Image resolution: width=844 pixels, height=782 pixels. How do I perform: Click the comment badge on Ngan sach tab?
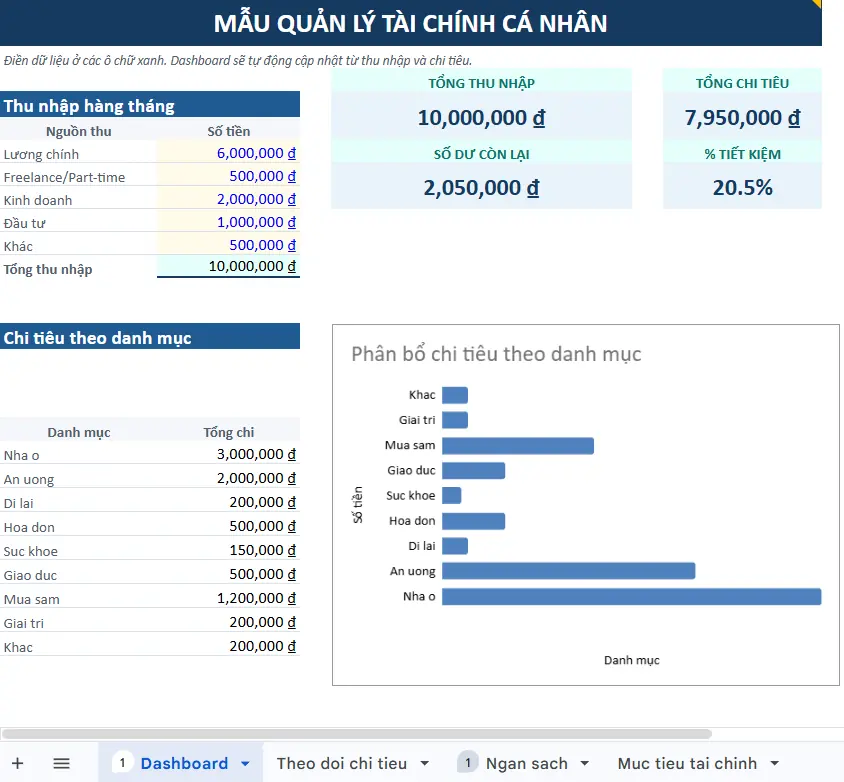point(467,763)
